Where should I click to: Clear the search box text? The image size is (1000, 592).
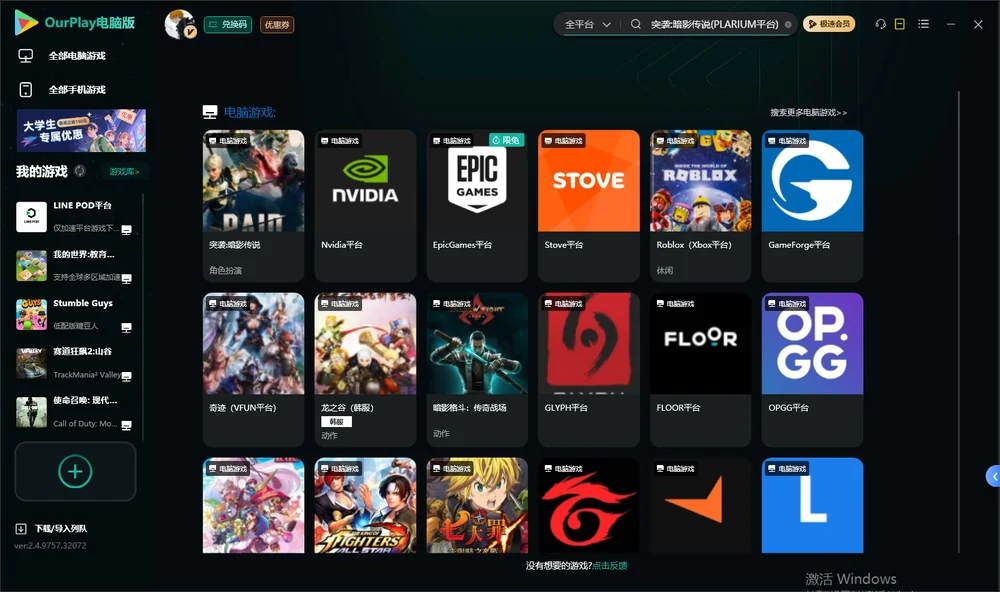(x=788, y=24)
